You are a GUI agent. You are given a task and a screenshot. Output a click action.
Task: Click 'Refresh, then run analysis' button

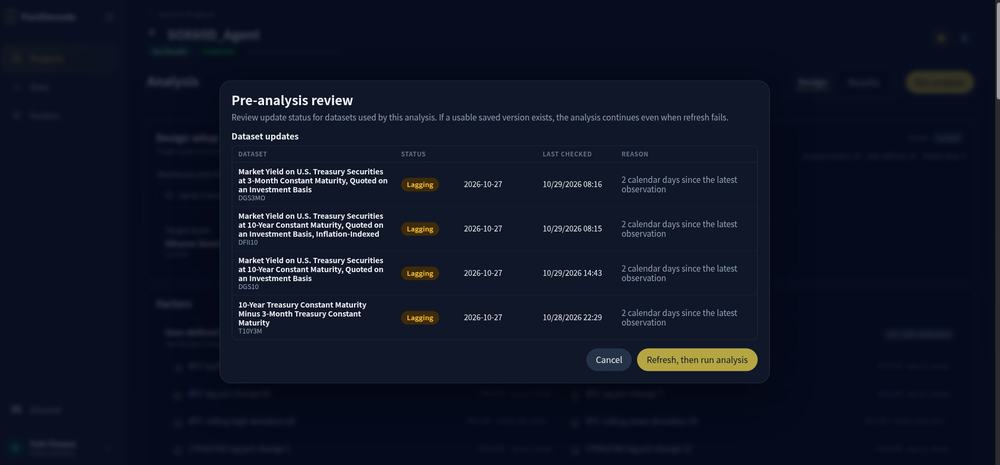pyautogui.click(x=697, y=360)
